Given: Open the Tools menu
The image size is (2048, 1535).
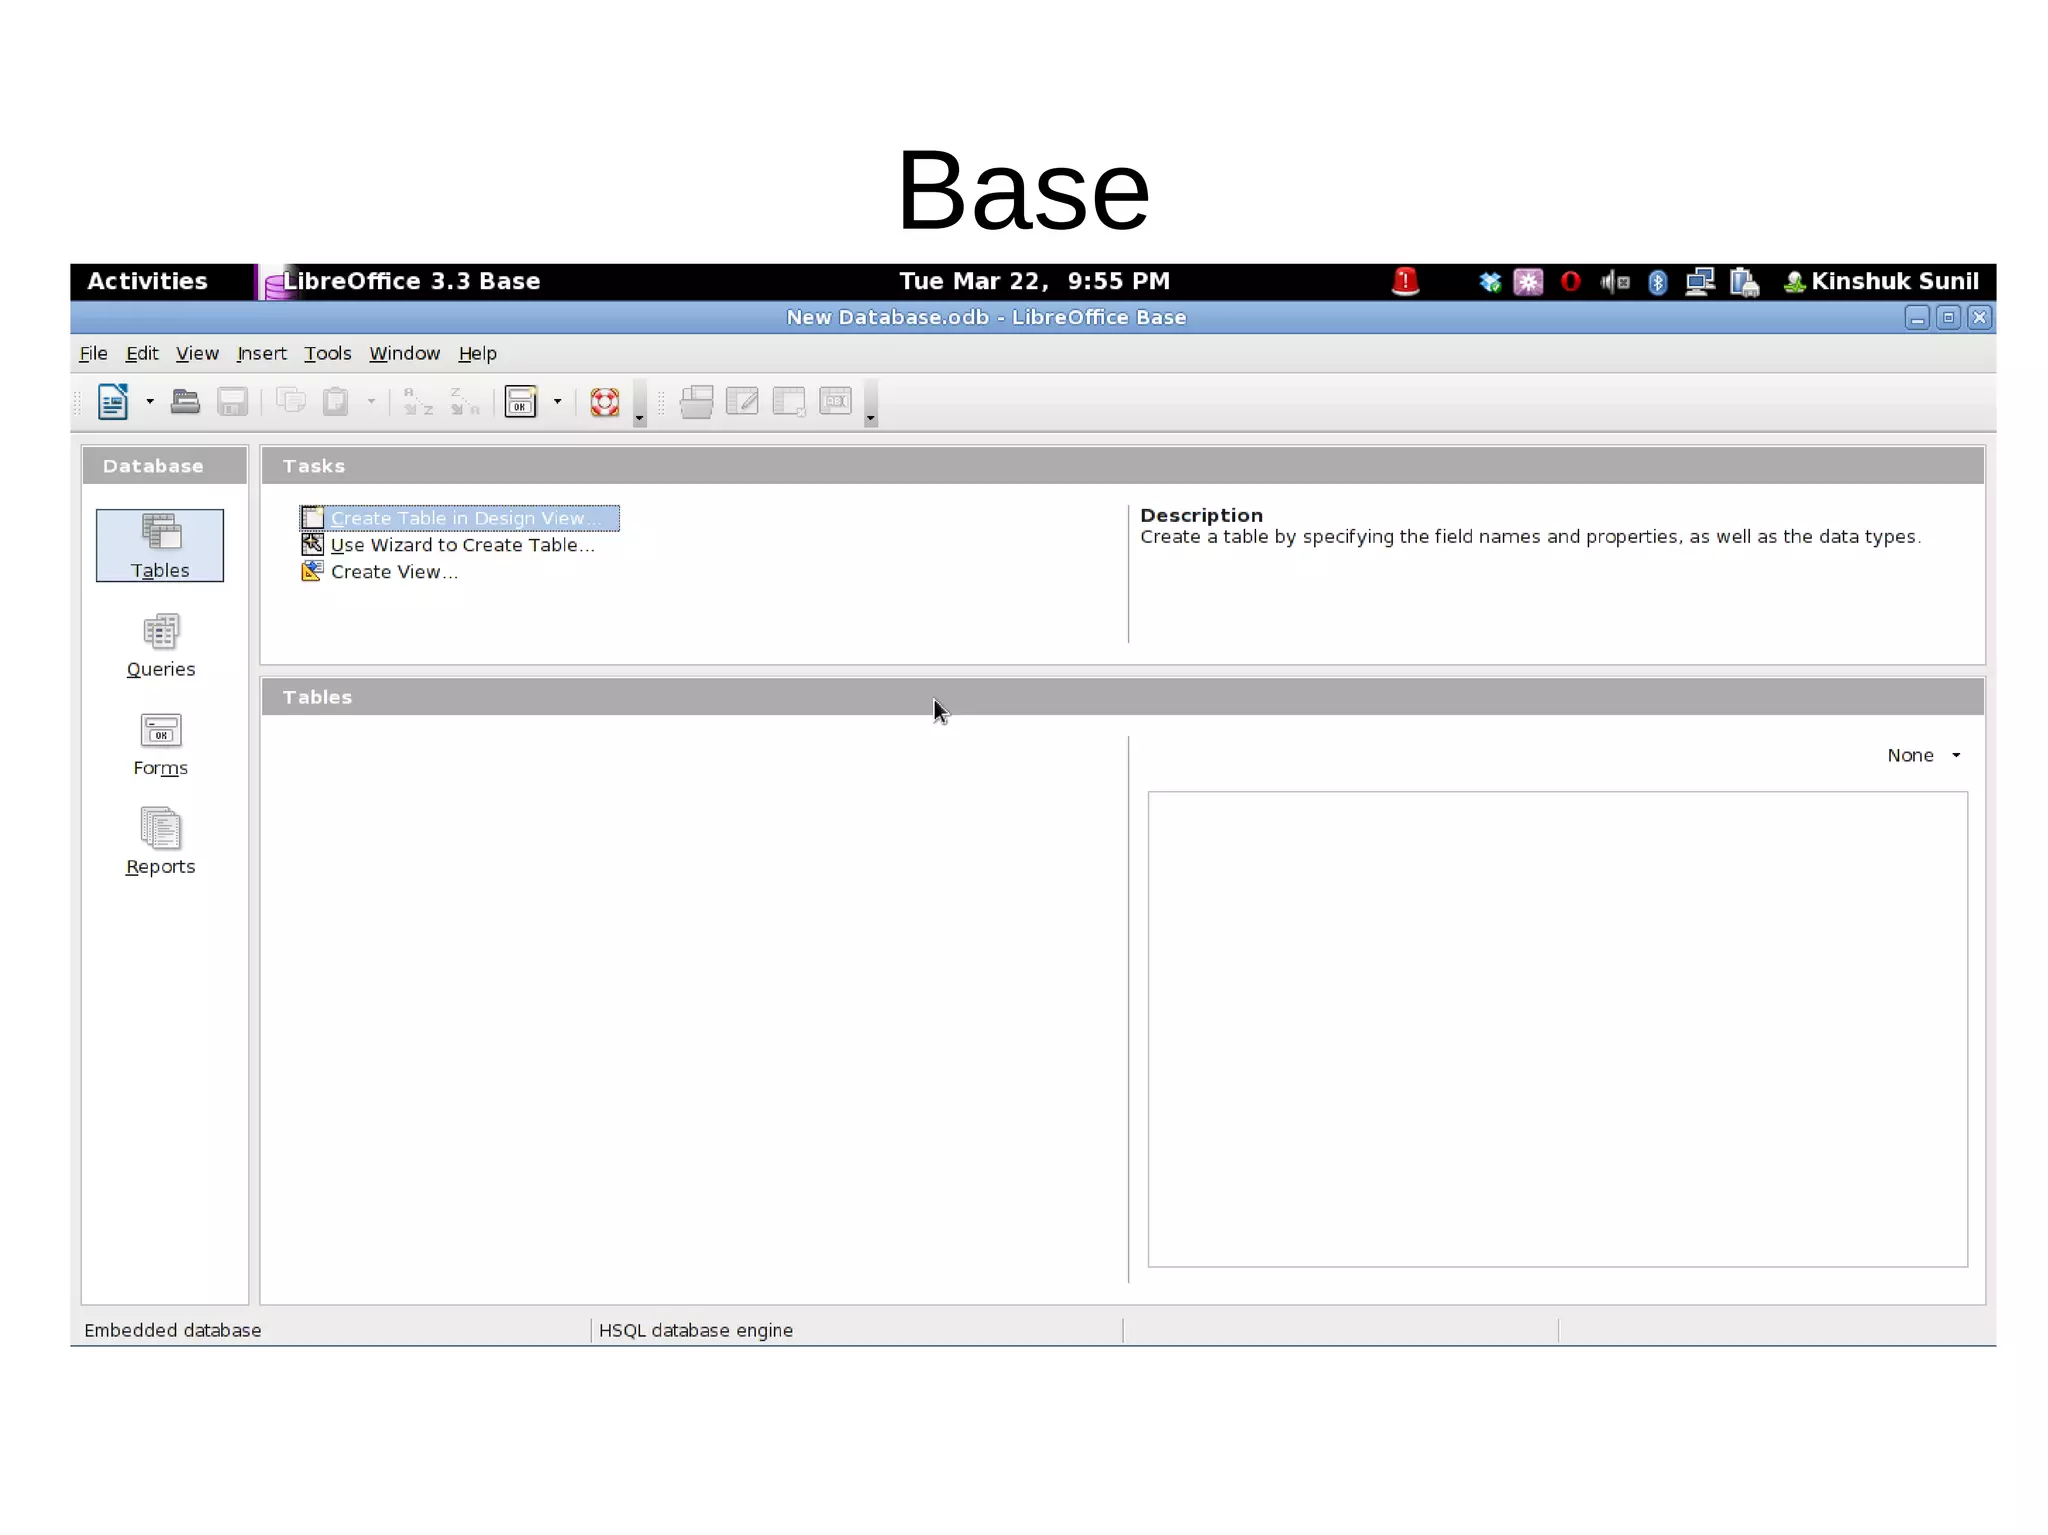Looking at the screenshot, I should (x=327, y=353).
